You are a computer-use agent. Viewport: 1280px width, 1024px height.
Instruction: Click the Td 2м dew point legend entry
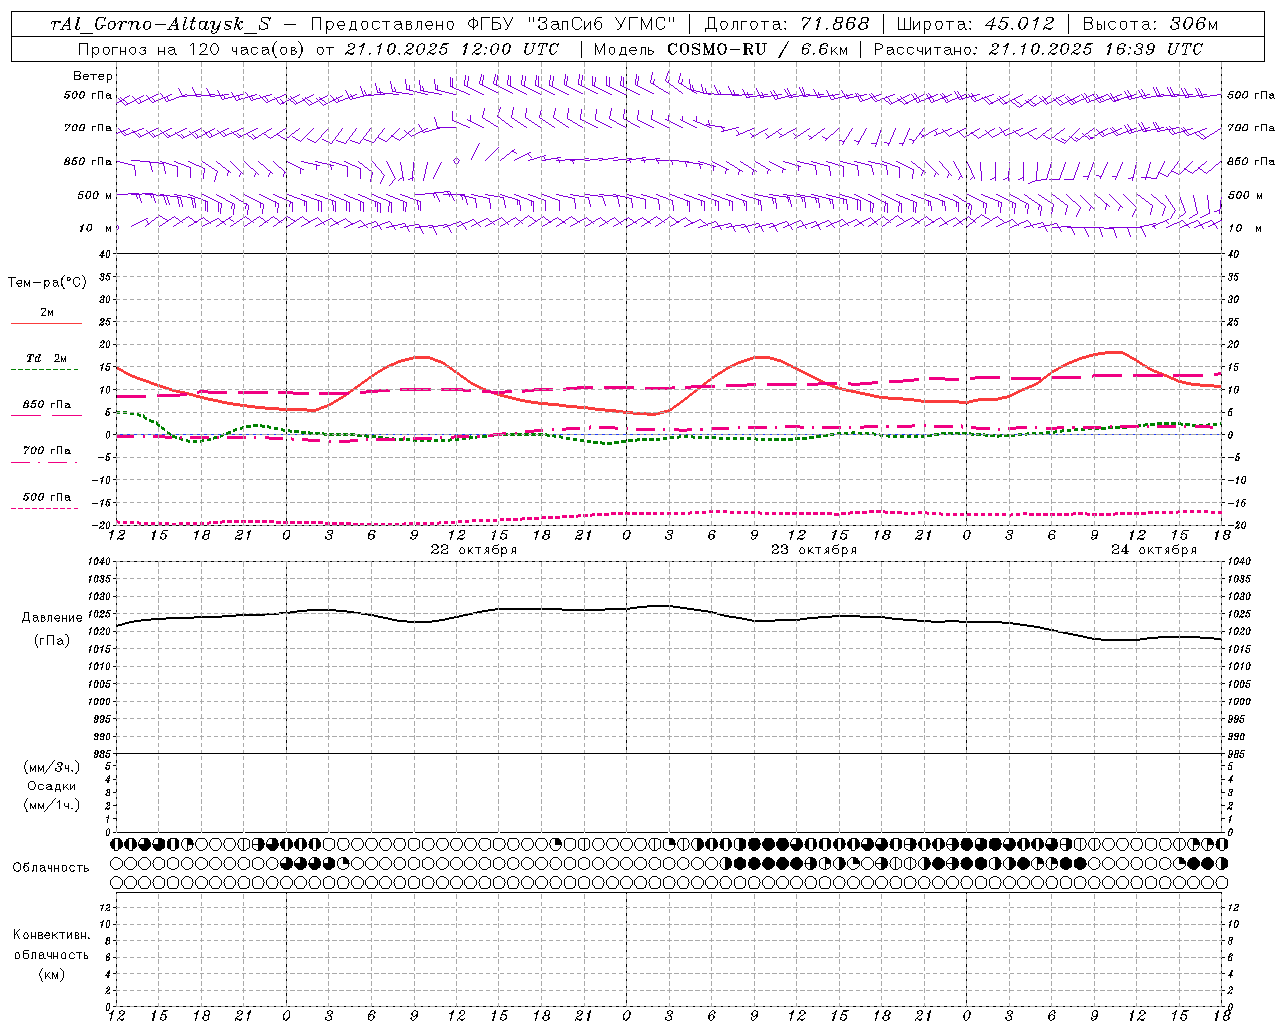click(x=47, y=358)
